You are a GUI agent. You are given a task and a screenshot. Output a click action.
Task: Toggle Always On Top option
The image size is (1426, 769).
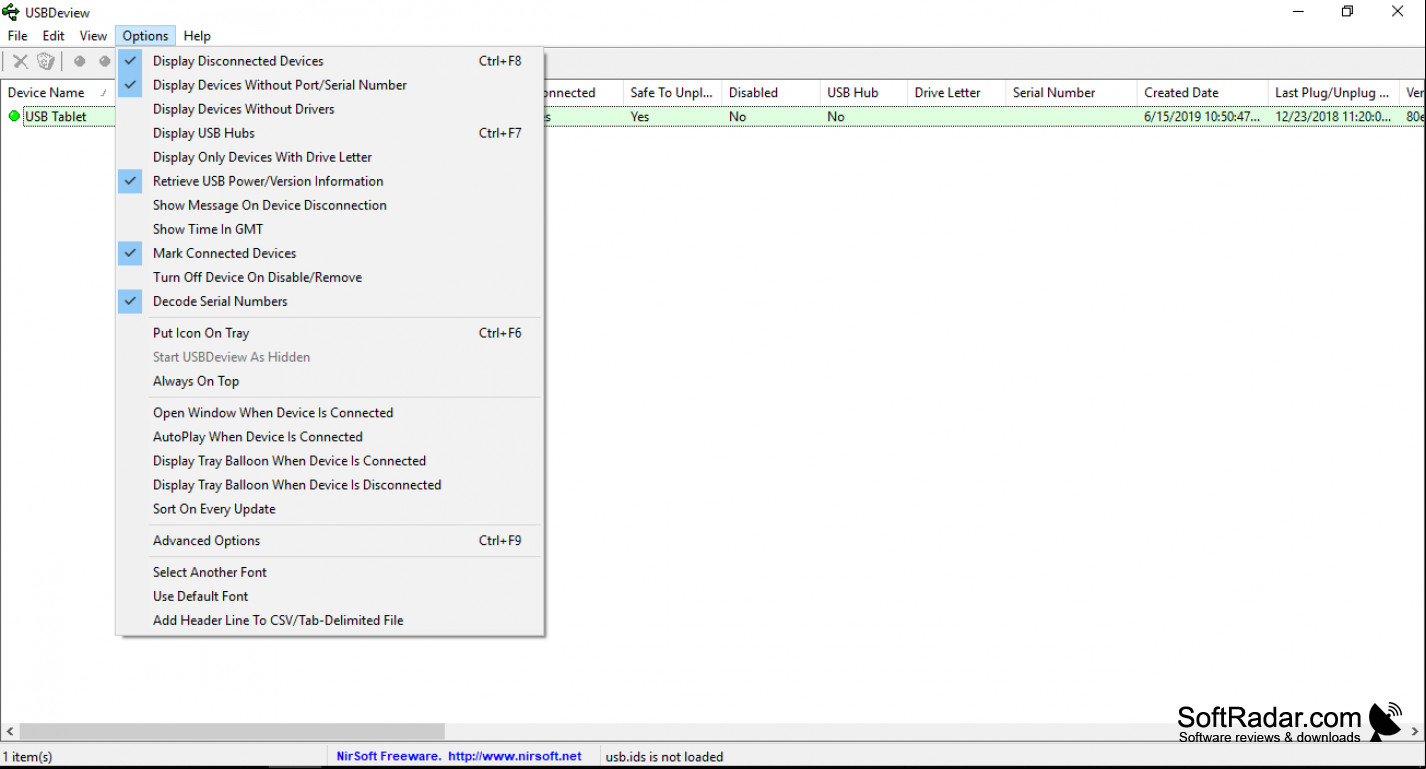pyautogui.click(x=330, y=381)
